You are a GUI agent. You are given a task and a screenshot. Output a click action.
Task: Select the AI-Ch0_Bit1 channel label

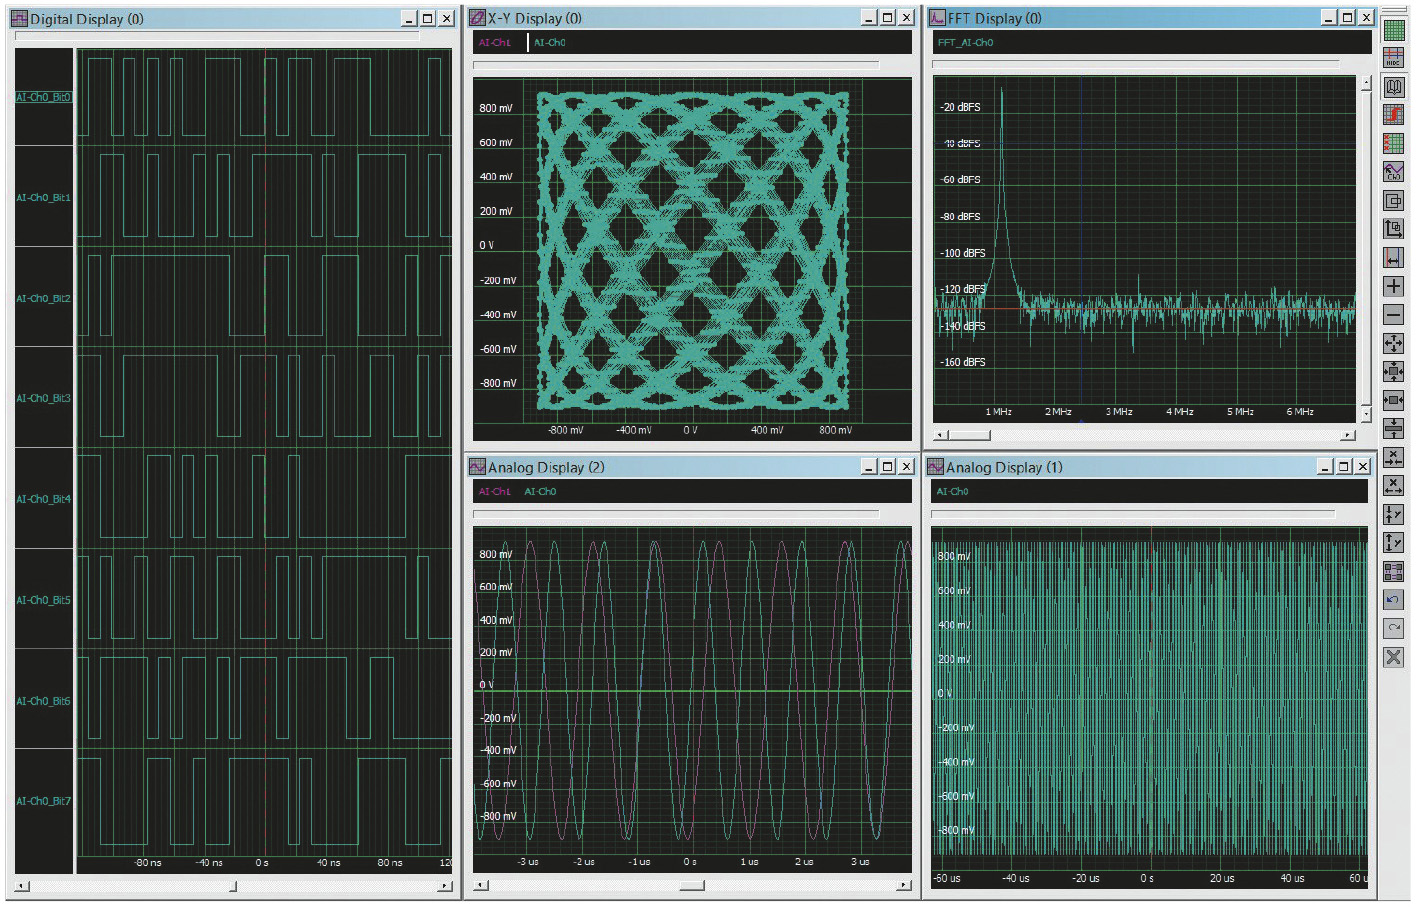coord(44,198)
